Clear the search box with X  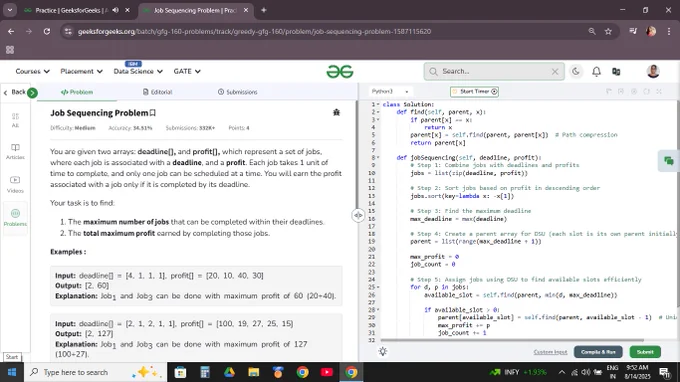pos(555,72)
